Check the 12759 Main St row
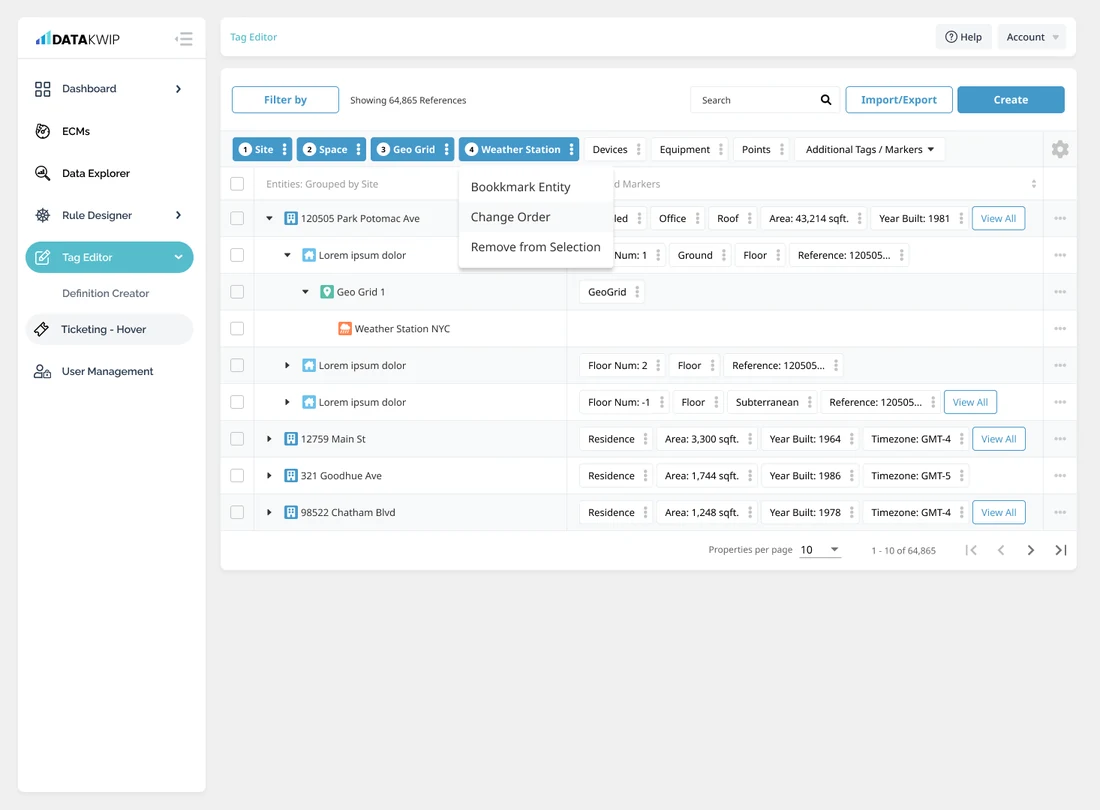Viewport: 1100px width, 810px height. [237, 439]
